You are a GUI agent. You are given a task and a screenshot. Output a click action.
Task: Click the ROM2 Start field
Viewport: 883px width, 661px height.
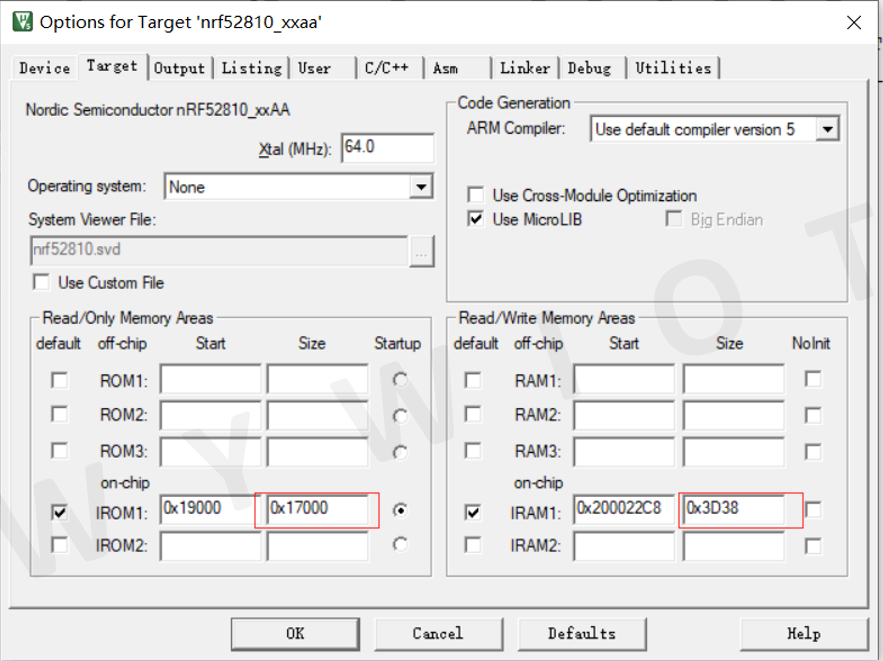(210, 416)
